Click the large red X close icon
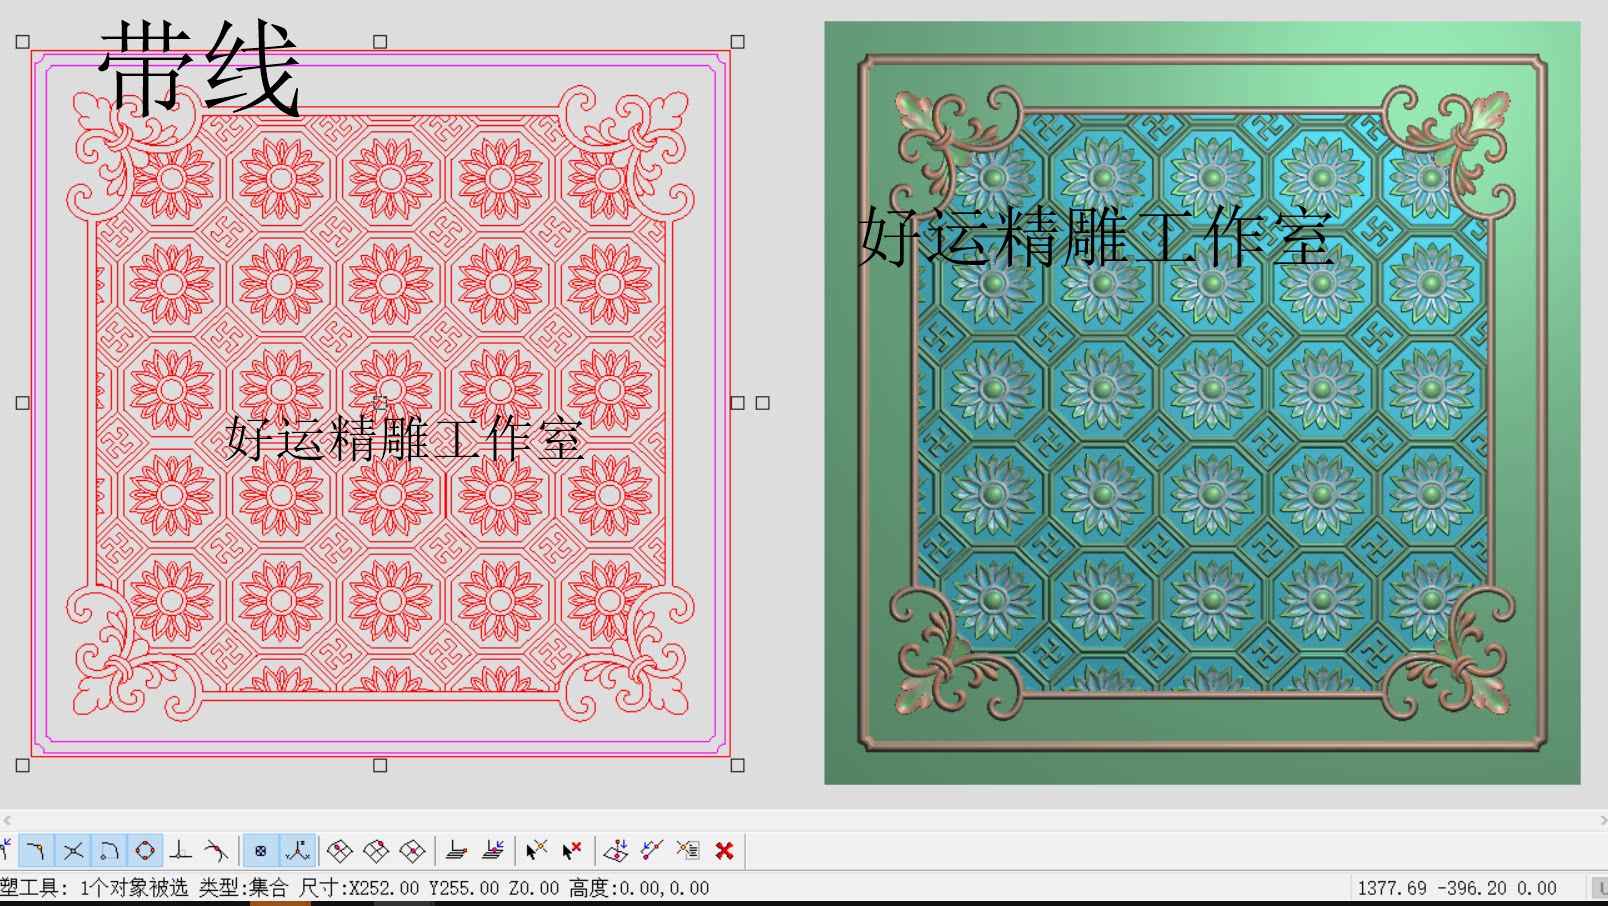 pyautogui.click(x=725, y=851)
